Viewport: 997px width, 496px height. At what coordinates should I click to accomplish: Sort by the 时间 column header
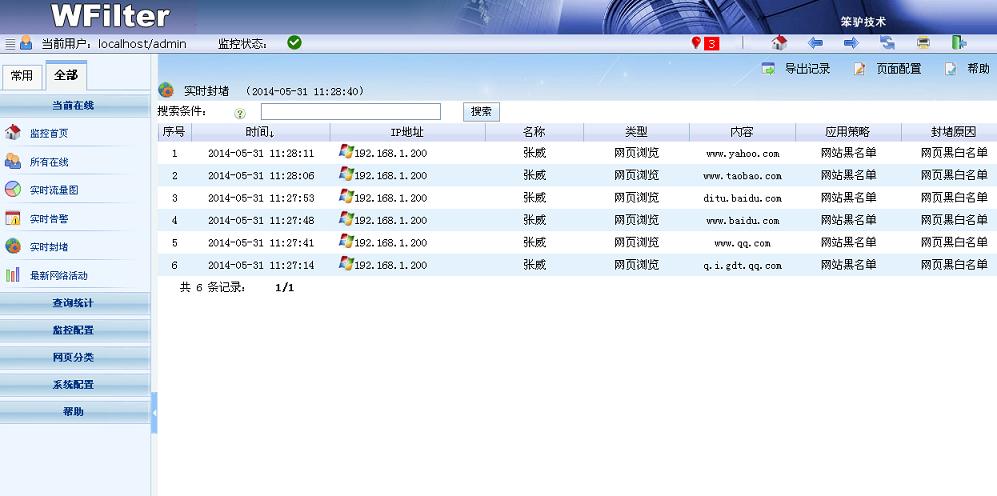[x=260, y=132]
